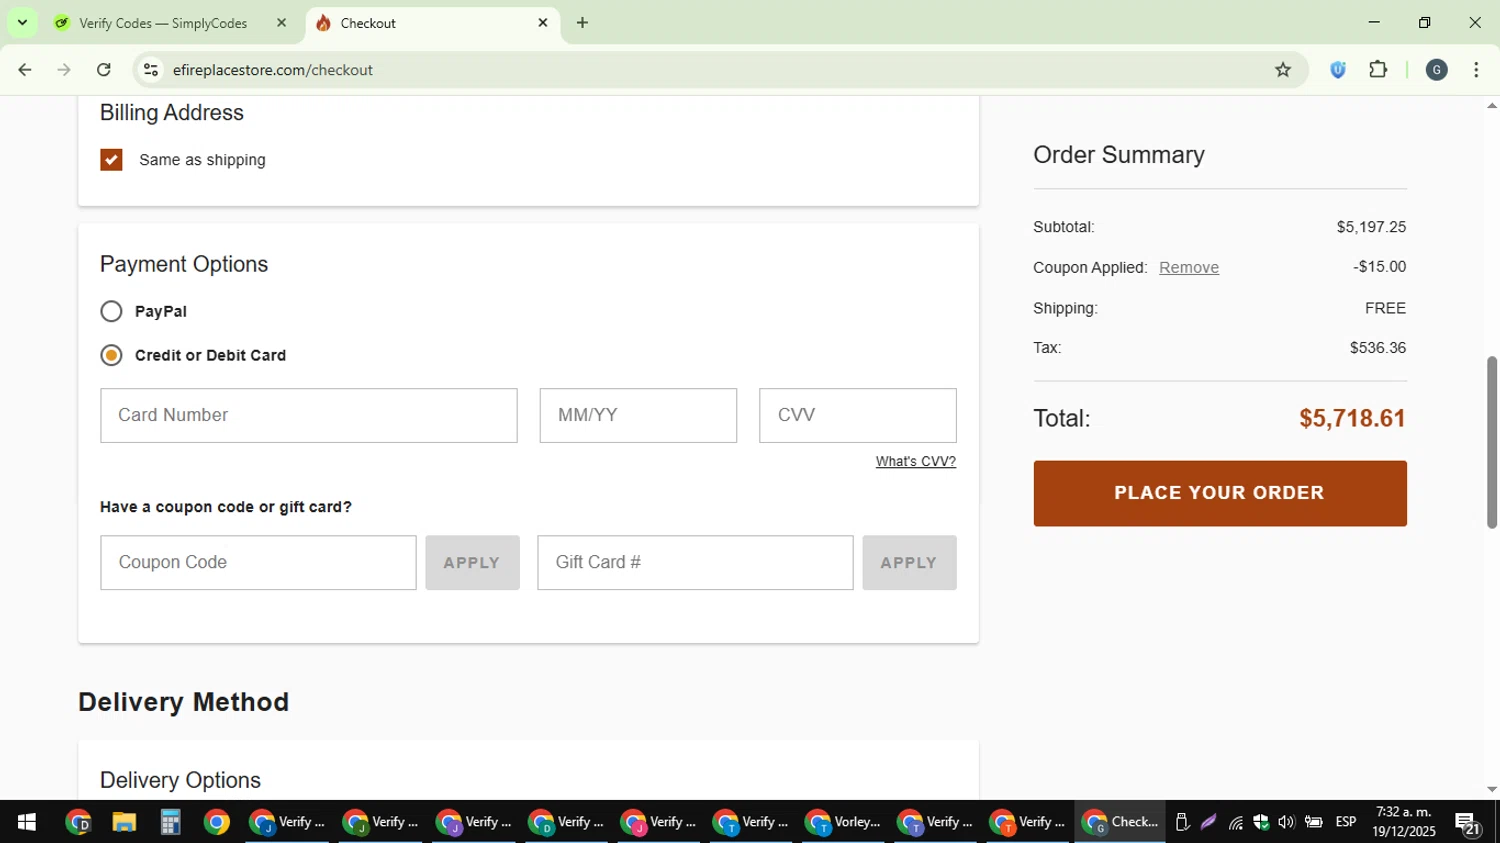1500x843 pixels.
Task: Open Windows Security shield tray icon
Action: coord(1261,822)
